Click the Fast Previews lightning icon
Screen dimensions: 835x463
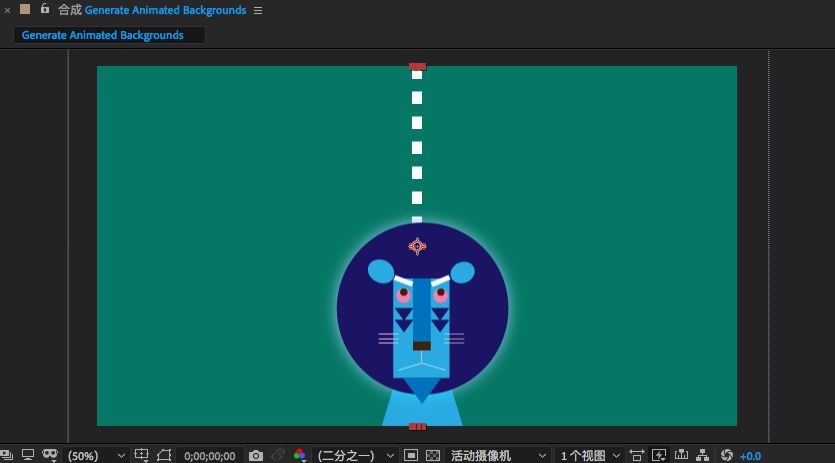click(x=659, y=455)
